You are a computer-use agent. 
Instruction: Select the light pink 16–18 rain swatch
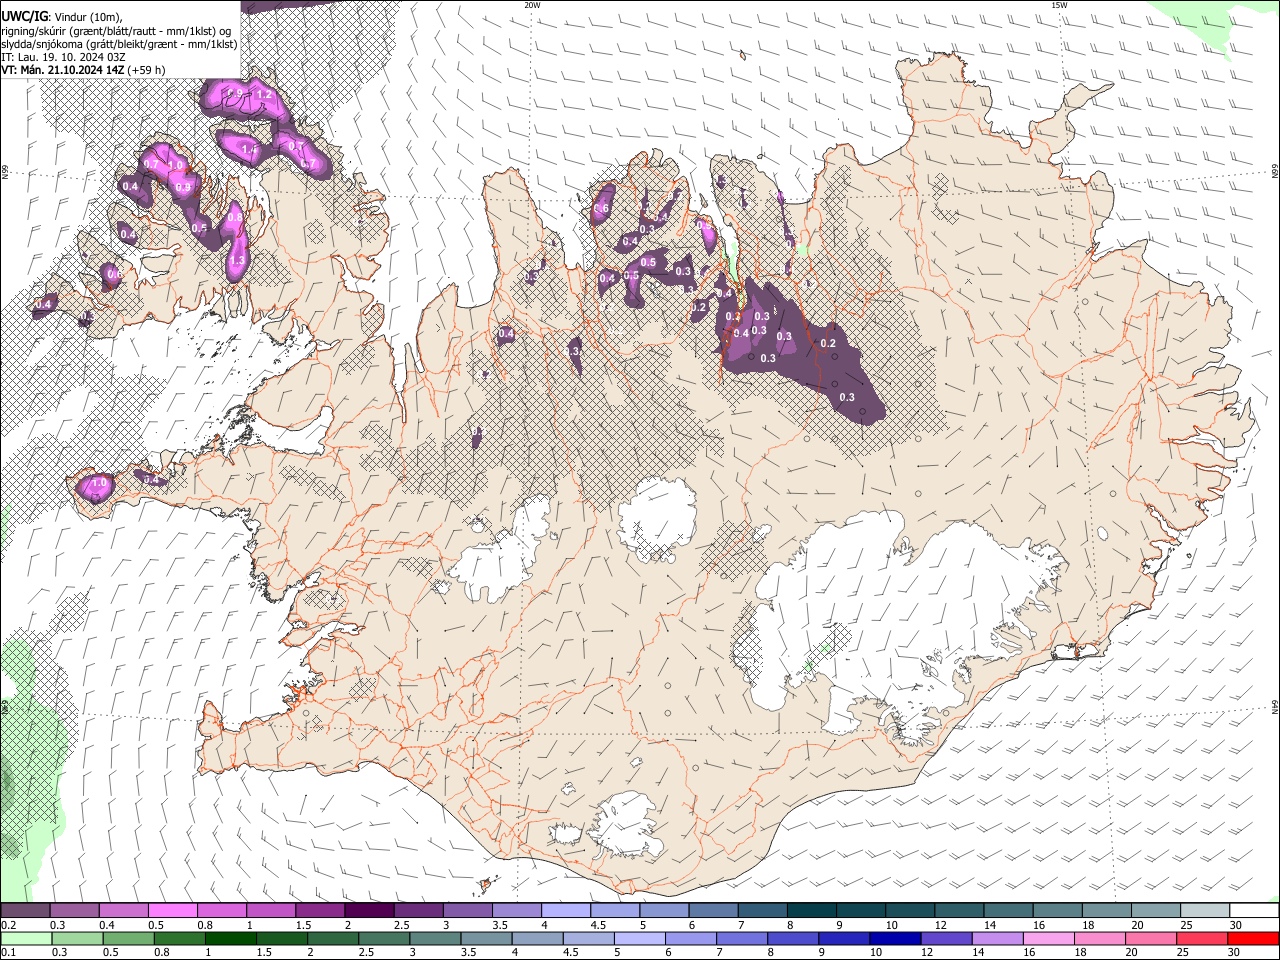[x=1049, y=938]
